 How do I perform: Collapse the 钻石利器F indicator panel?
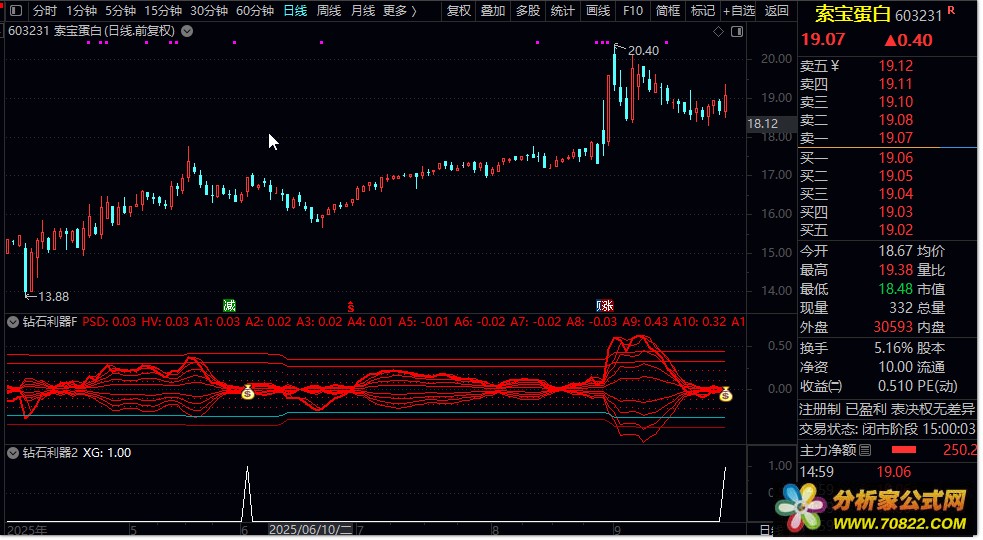(x=13, y=322)
